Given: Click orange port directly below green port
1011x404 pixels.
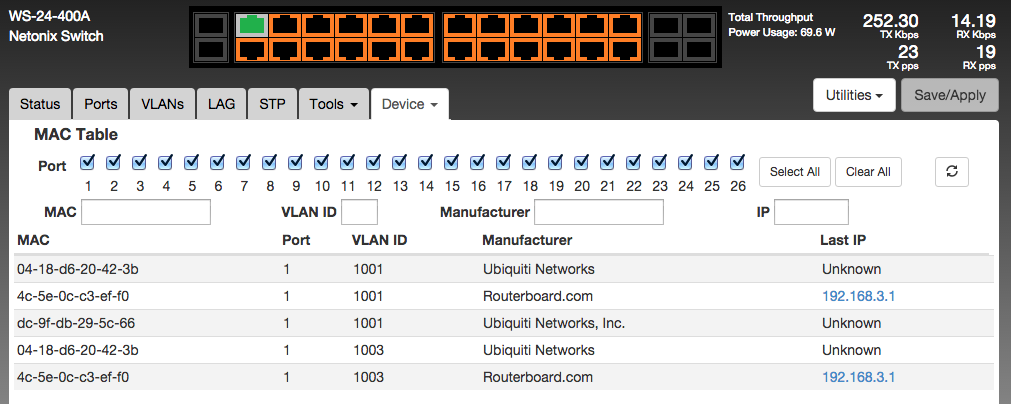Looking at the screenshot, I should point(253,48).
